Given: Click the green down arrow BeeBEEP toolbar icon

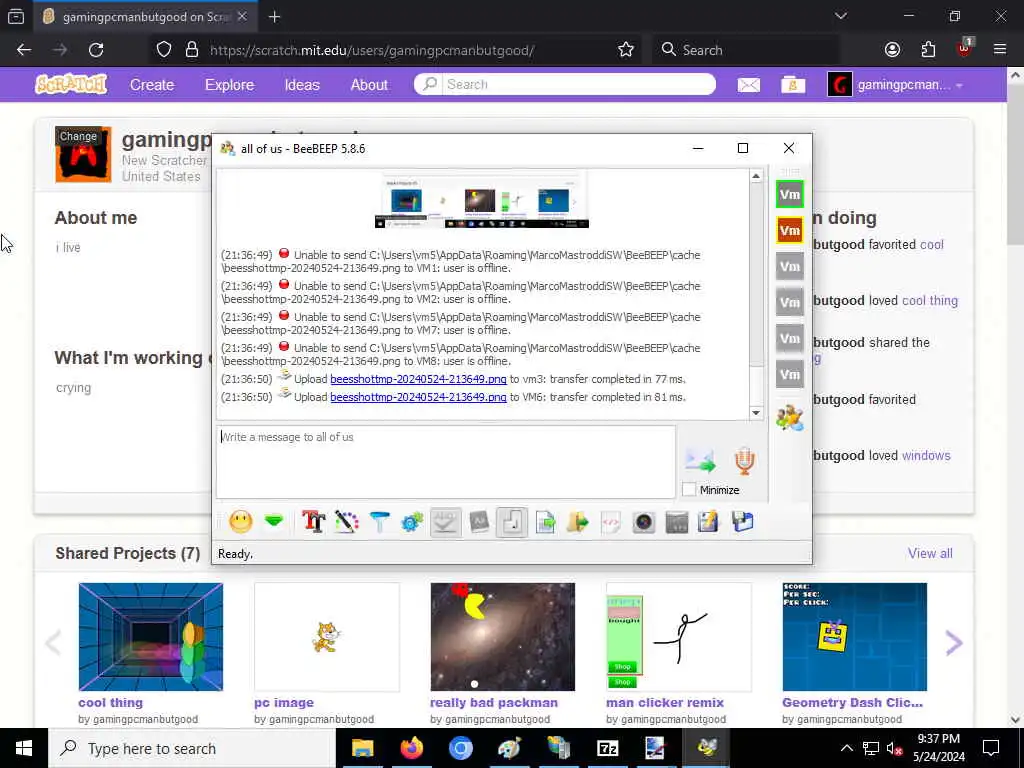Looking at the screenshot, I should pos(274,522).
